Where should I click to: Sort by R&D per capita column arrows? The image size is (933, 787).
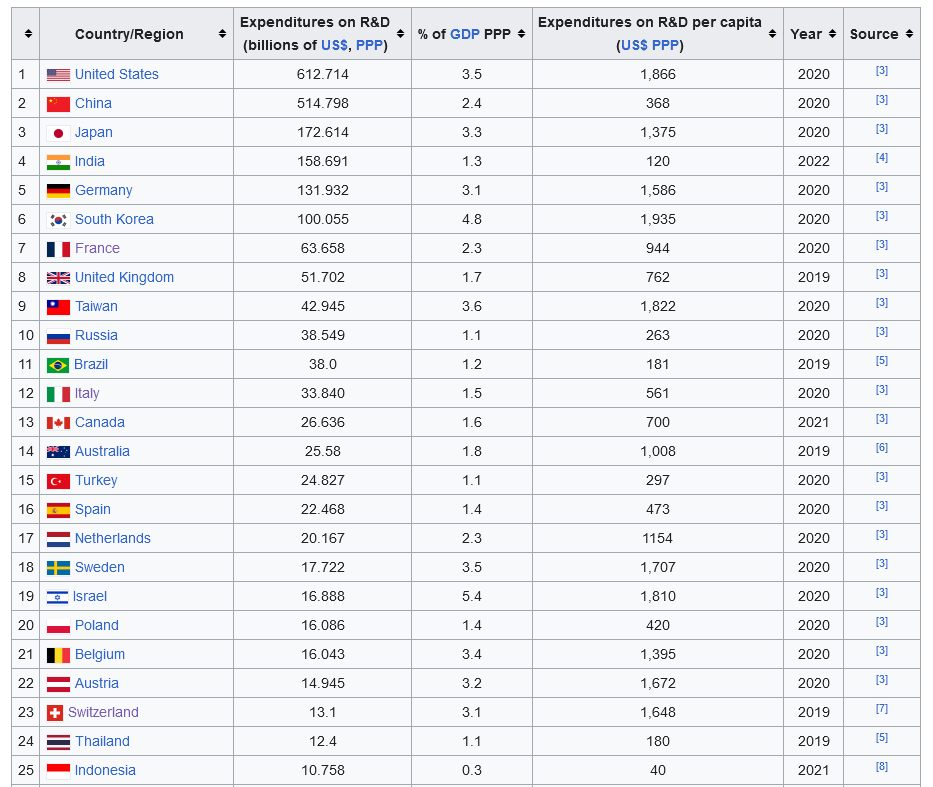tap(772, 34)
